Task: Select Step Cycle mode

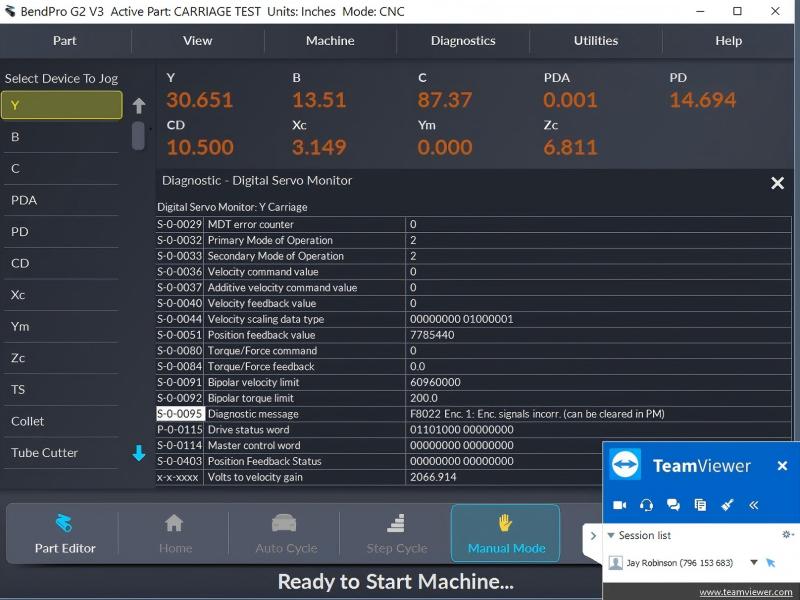Action: [x=396, y=533]
